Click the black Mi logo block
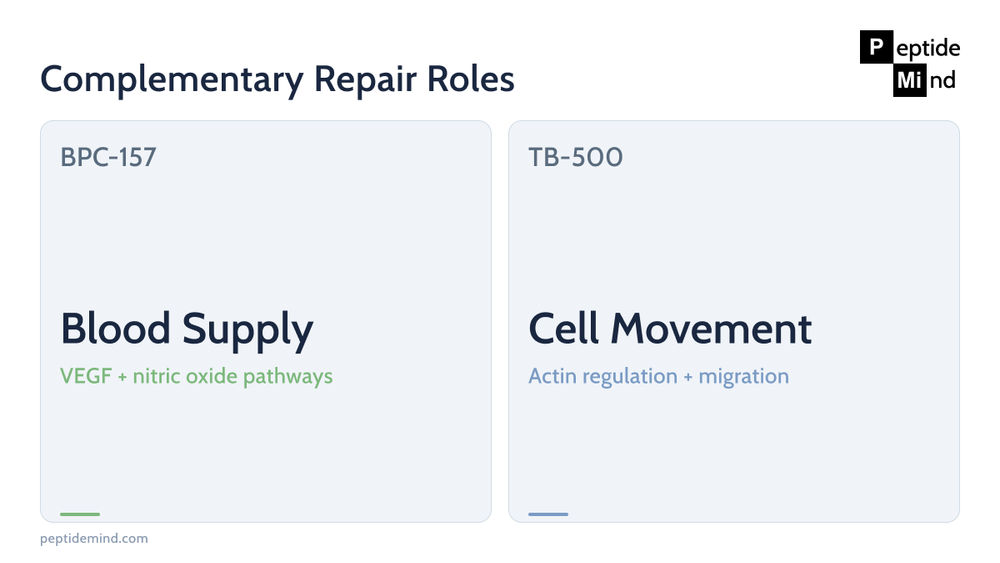This screenshot has height=563, width=1000. (x=909, y=80)
